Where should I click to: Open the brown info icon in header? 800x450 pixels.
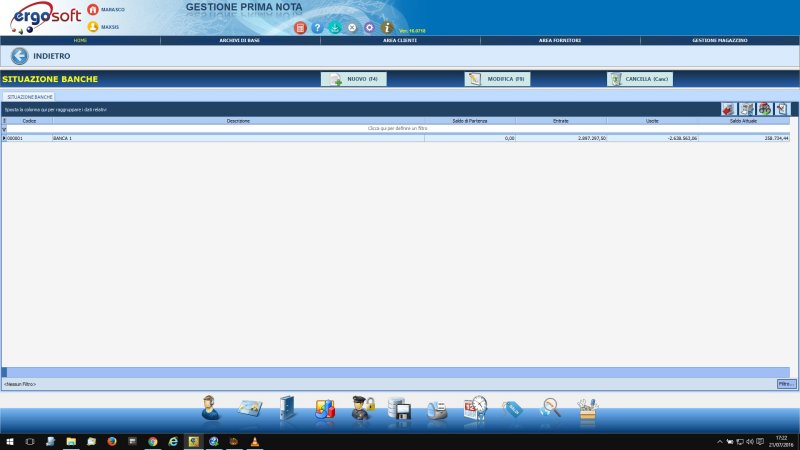[x=387, y=28]
